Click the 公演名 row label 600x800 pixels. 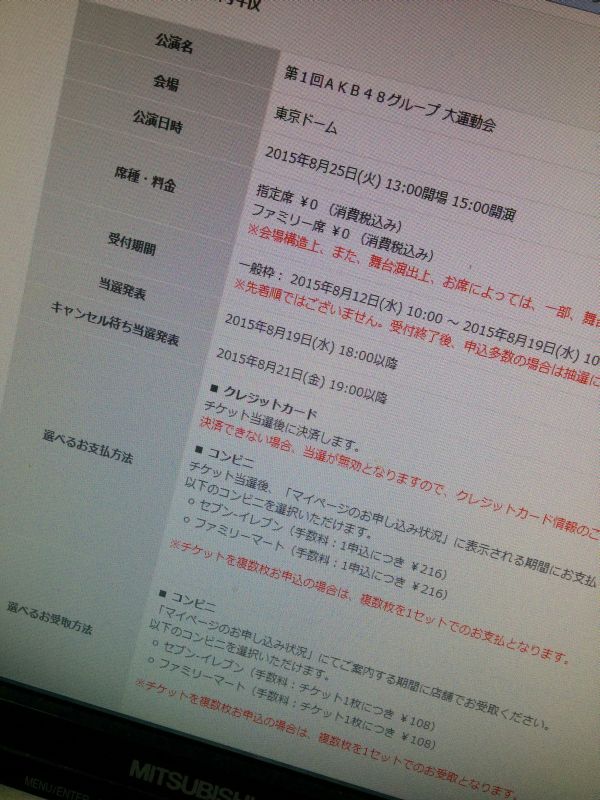(174, 44)
